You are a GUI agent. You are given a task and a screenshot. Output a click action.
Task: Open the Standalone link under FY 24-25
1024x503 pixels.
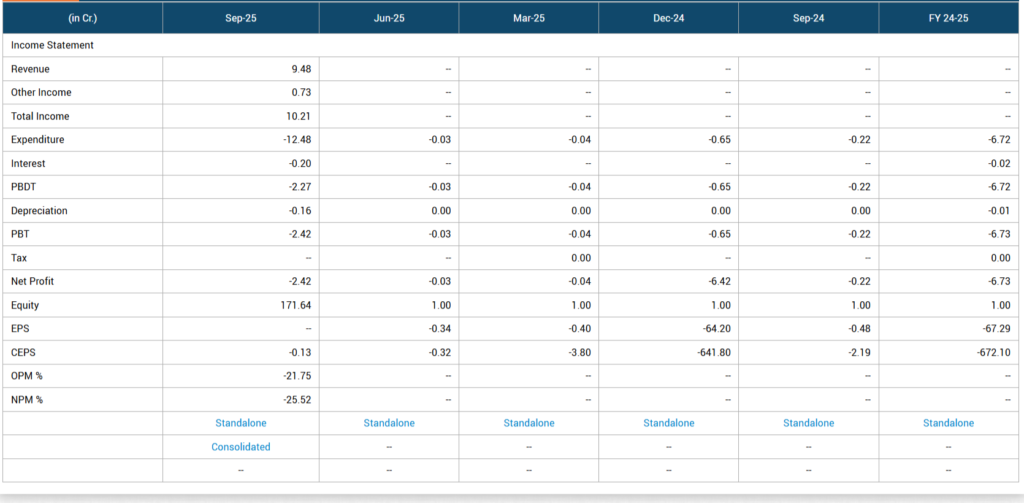[x=948, y=423]
